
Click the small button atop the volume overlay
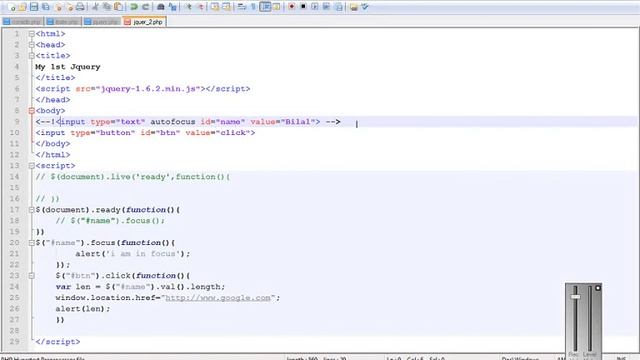coord(598,288)
